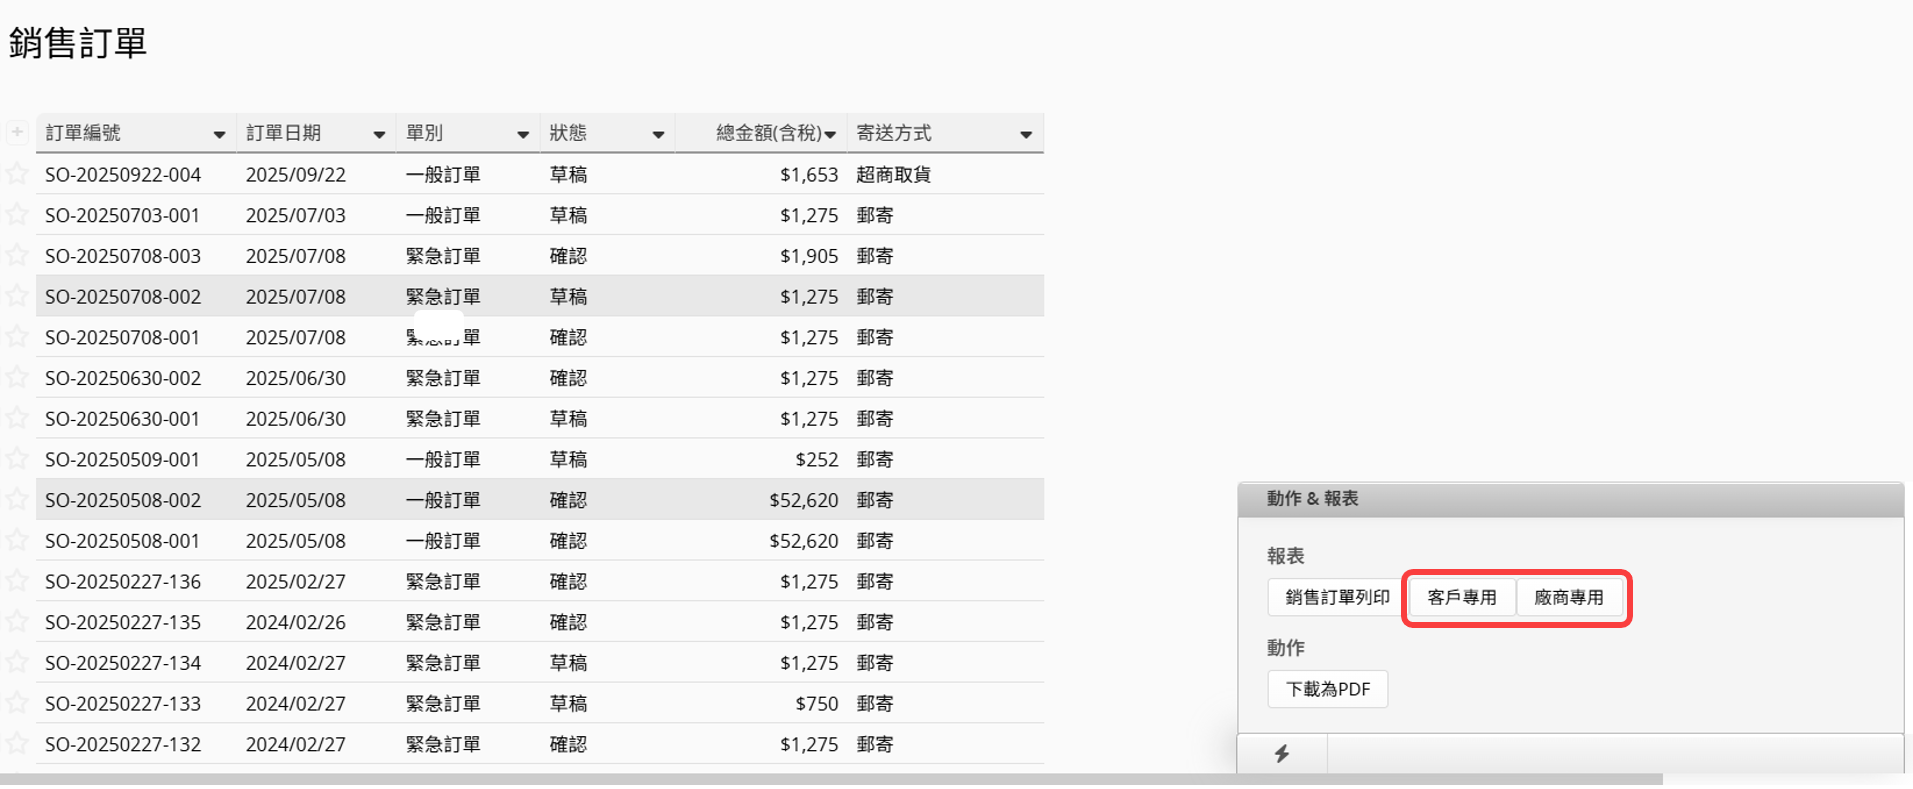This screenshot has height=789, width=1913.
Task: Open the 單別 column dropdown arrow
Action: (x=522, y=134)
